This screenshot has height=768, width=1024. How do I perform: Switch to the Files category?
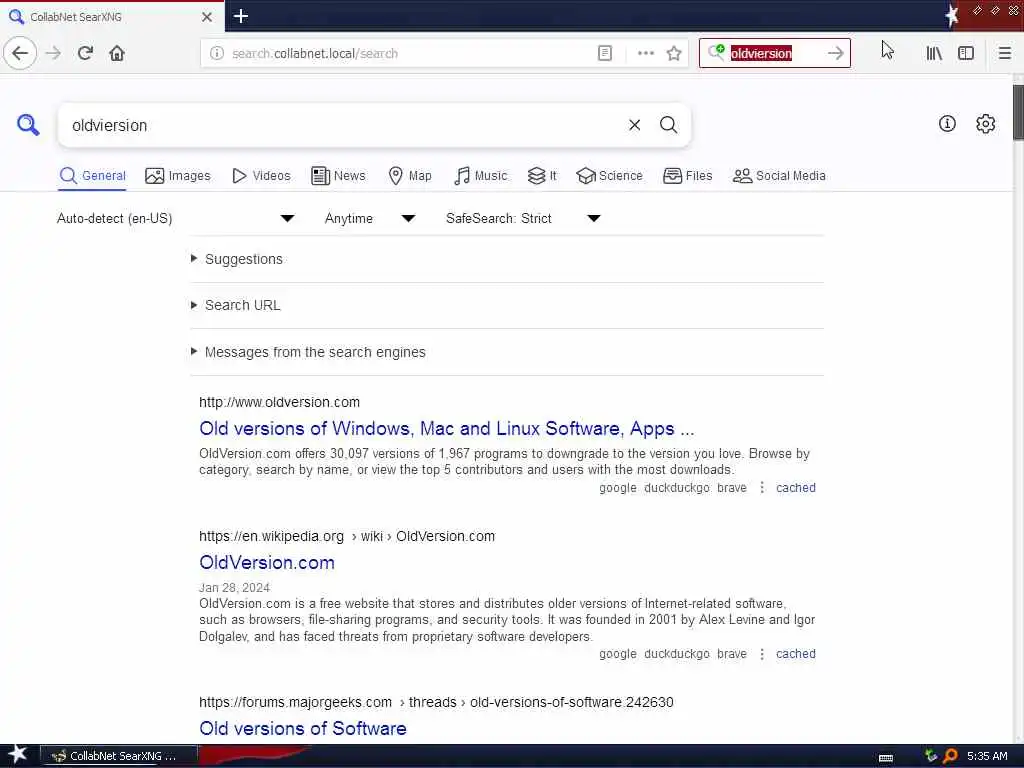(x=688, y=176)
